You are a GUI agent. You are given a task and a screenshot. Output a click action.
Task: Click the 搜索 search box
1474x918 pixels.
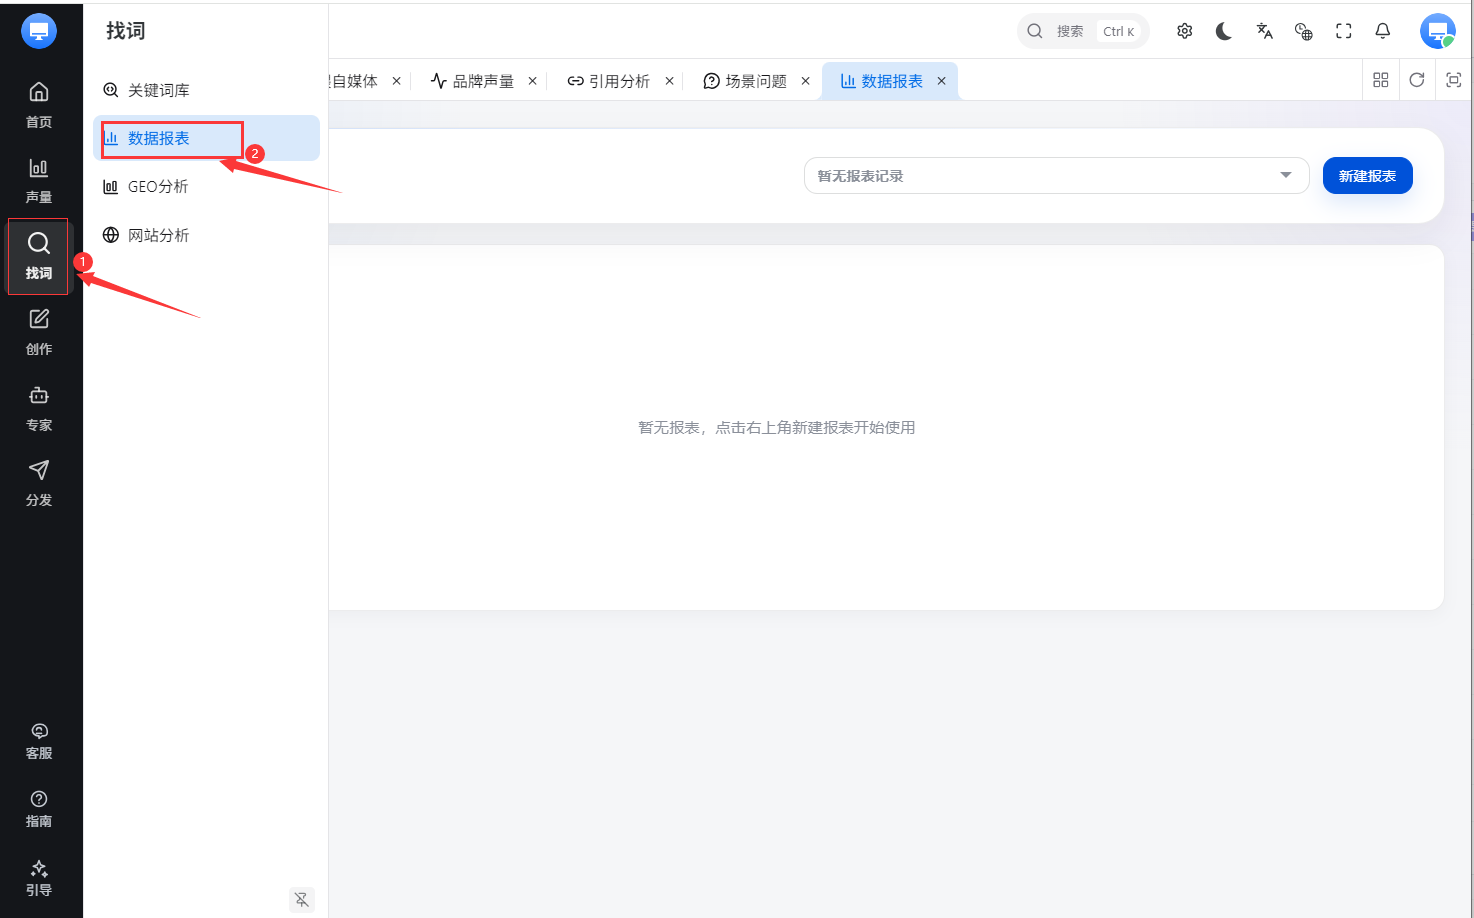1083,31
